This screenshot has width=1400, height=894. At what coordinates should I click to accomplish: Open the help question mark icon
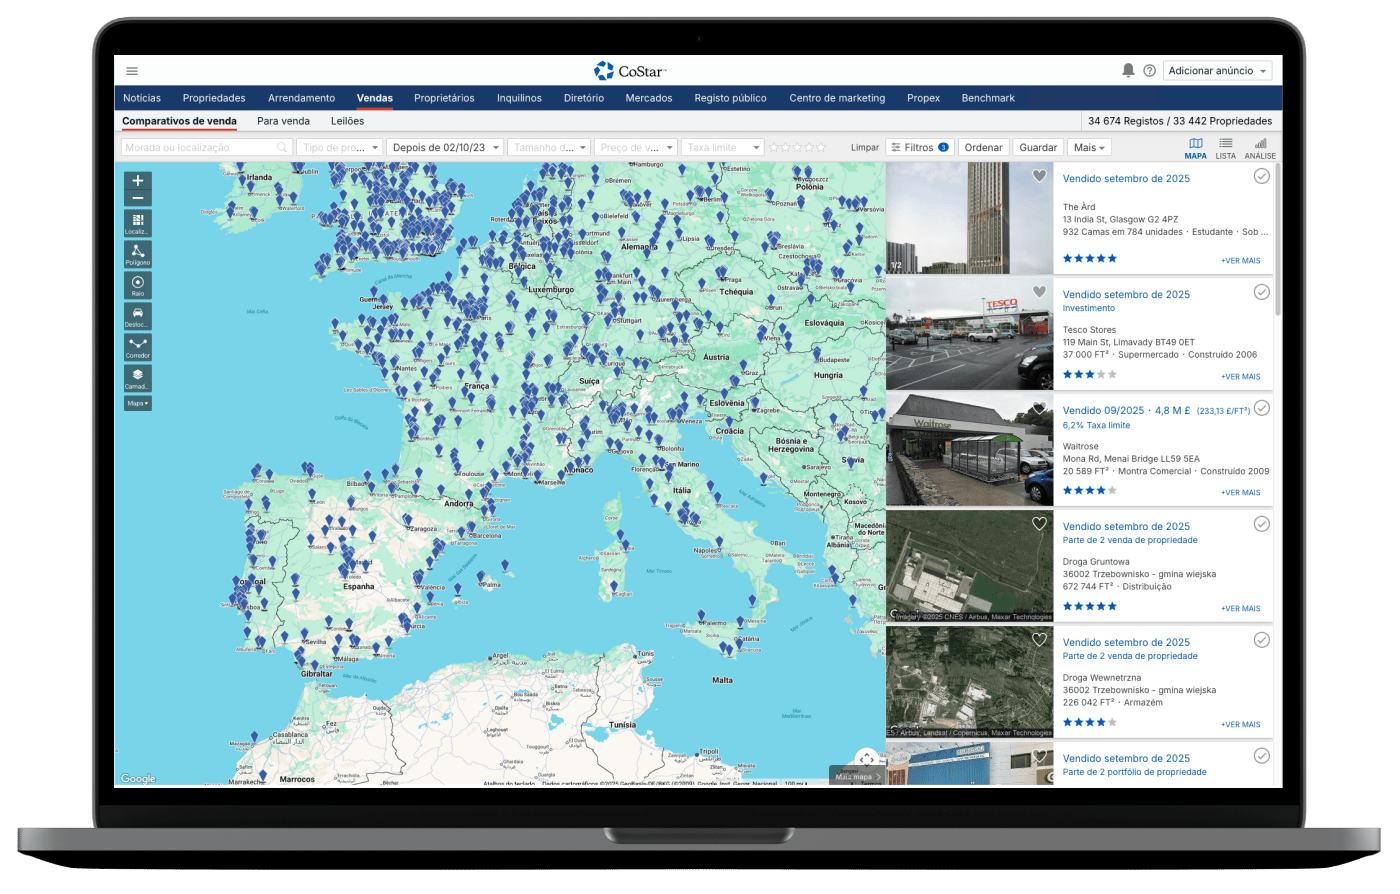1149,71
